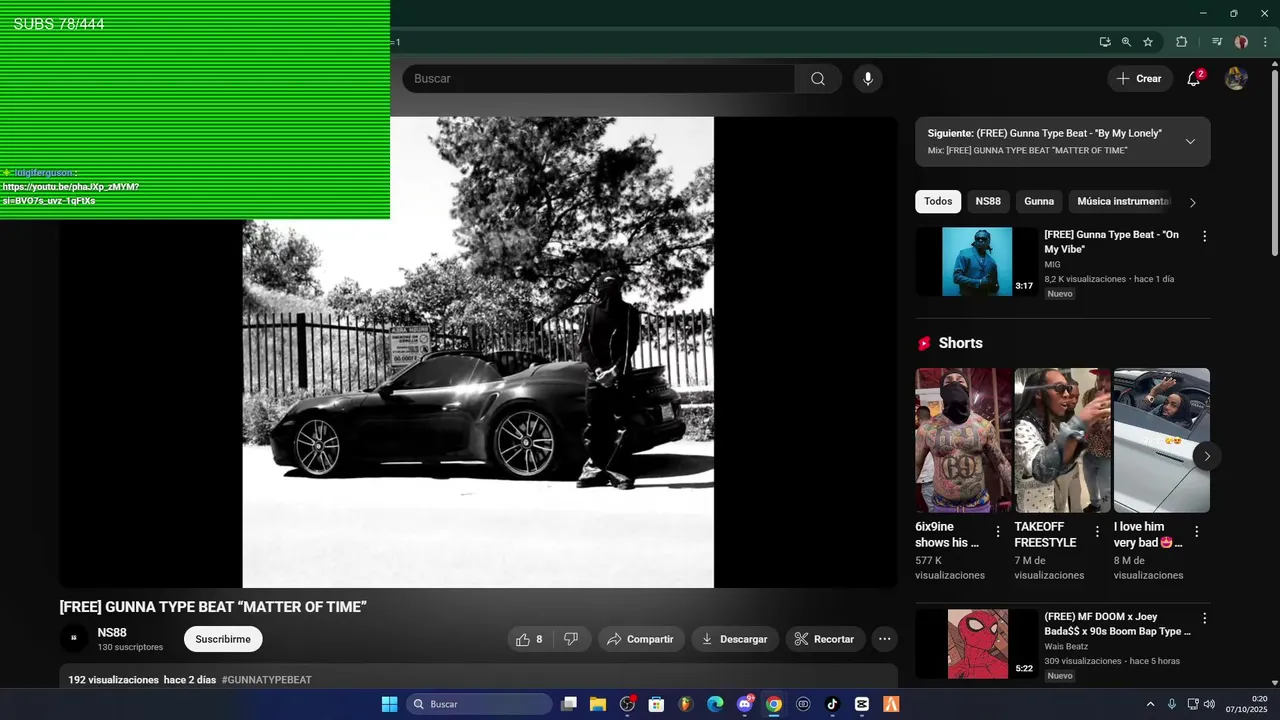Image resolution: width=1280 pixels, height=720 pixels.
Task: Select the Todos filter chip
Action: coord(938,202)
